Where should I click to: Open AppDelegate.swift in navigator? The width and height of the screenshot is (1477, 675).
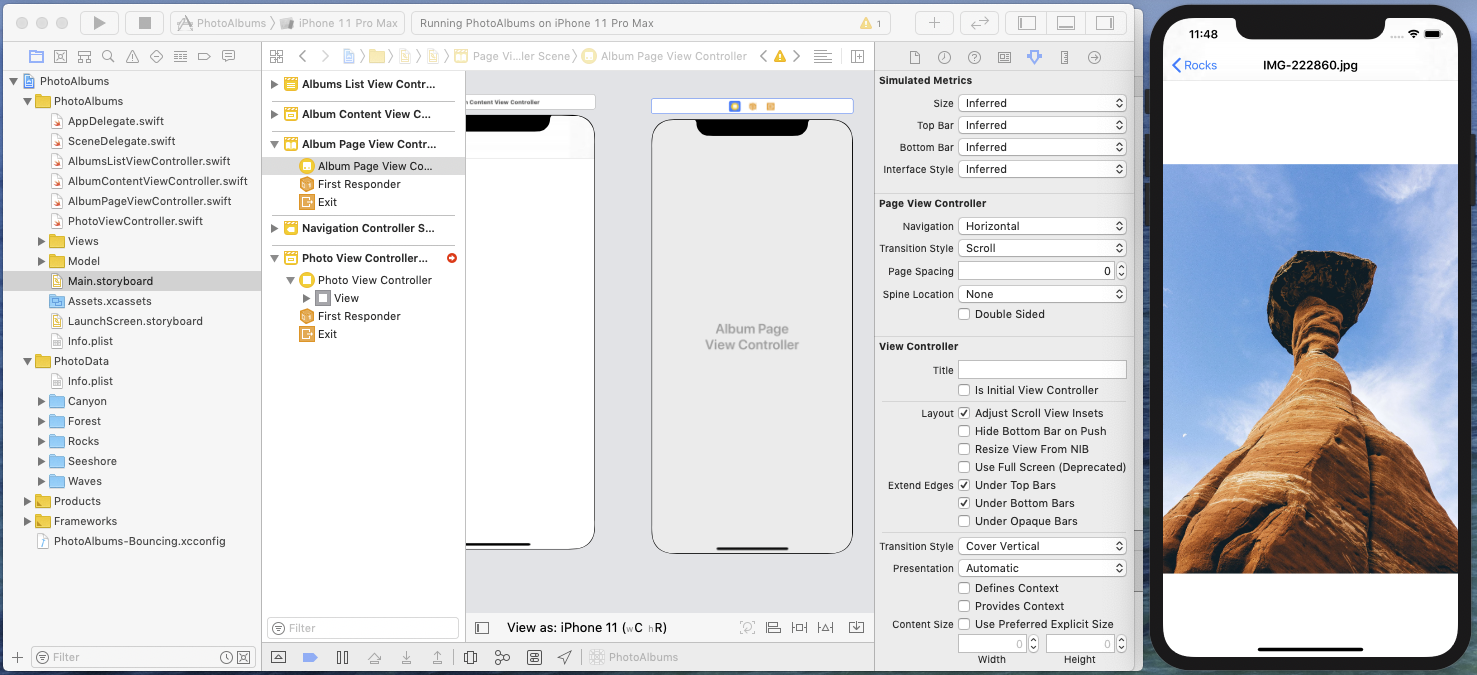(x=116, y=121)
